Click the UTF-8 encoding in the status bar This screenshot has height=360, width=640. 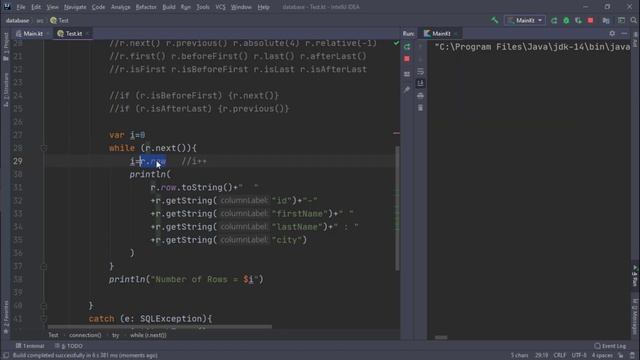coord(579,356)
